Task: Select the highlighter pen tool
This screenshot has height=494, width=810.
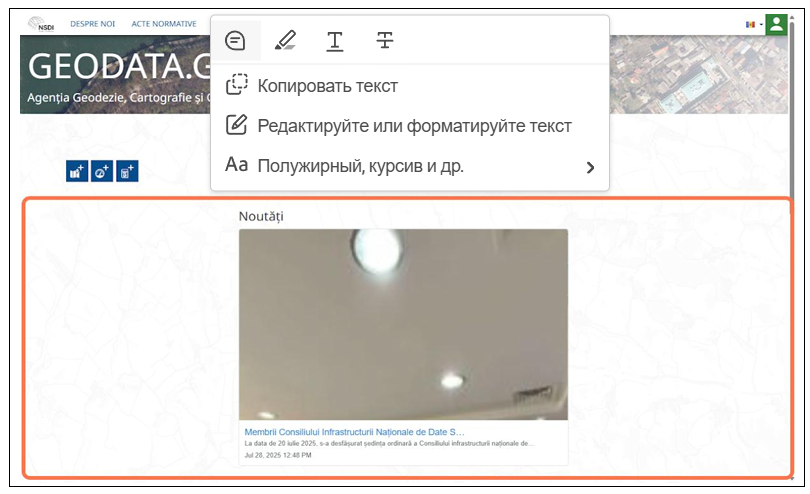Action: coord(285,41)
